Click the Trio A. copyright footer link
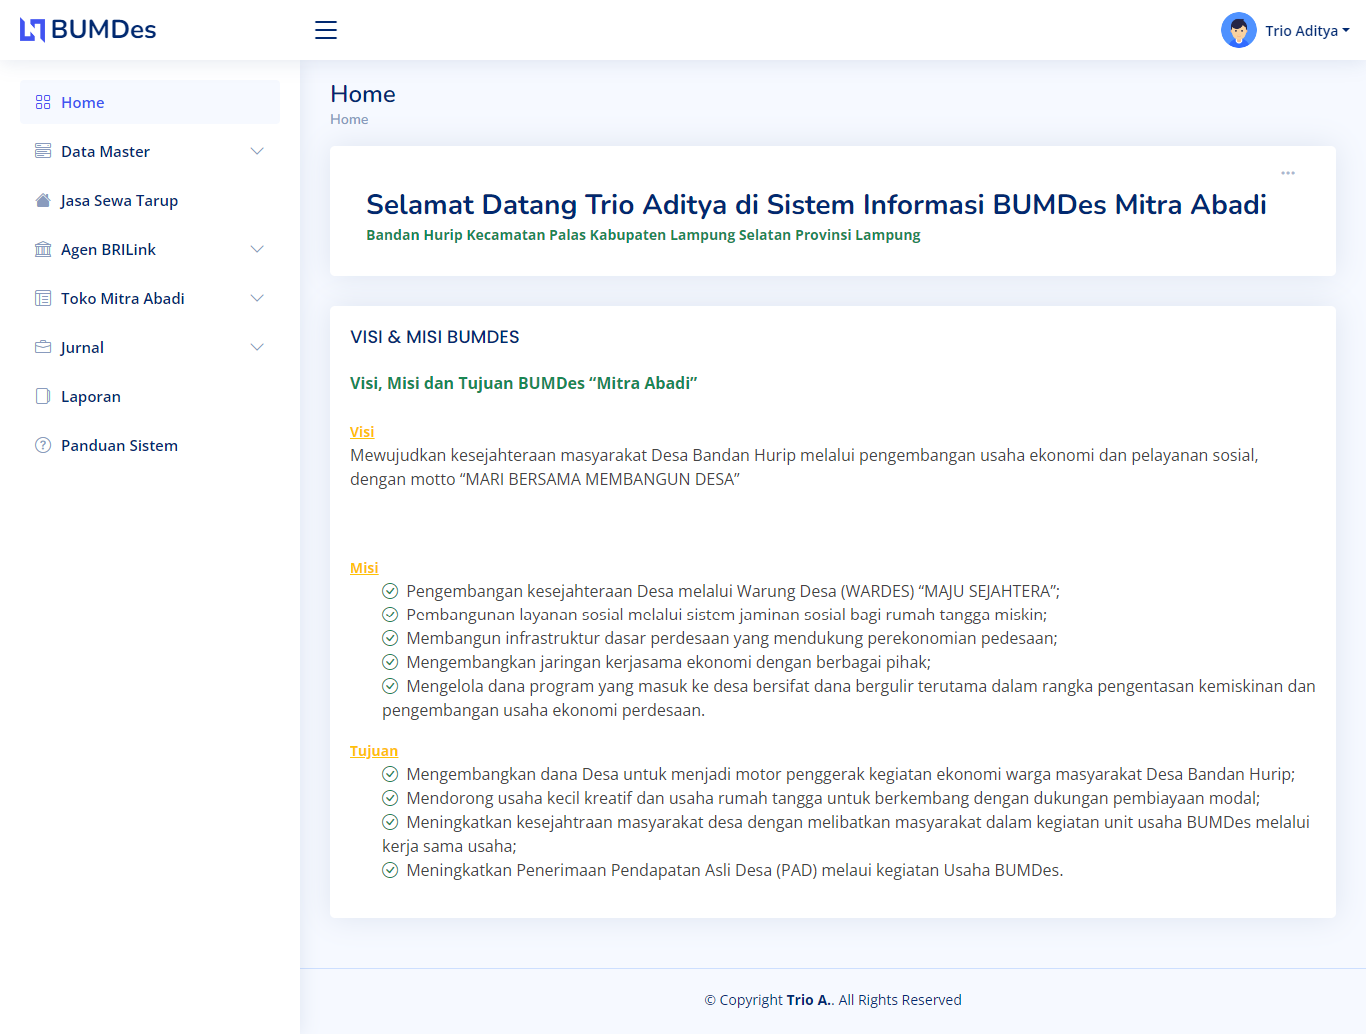 (x=808, y=1000)
